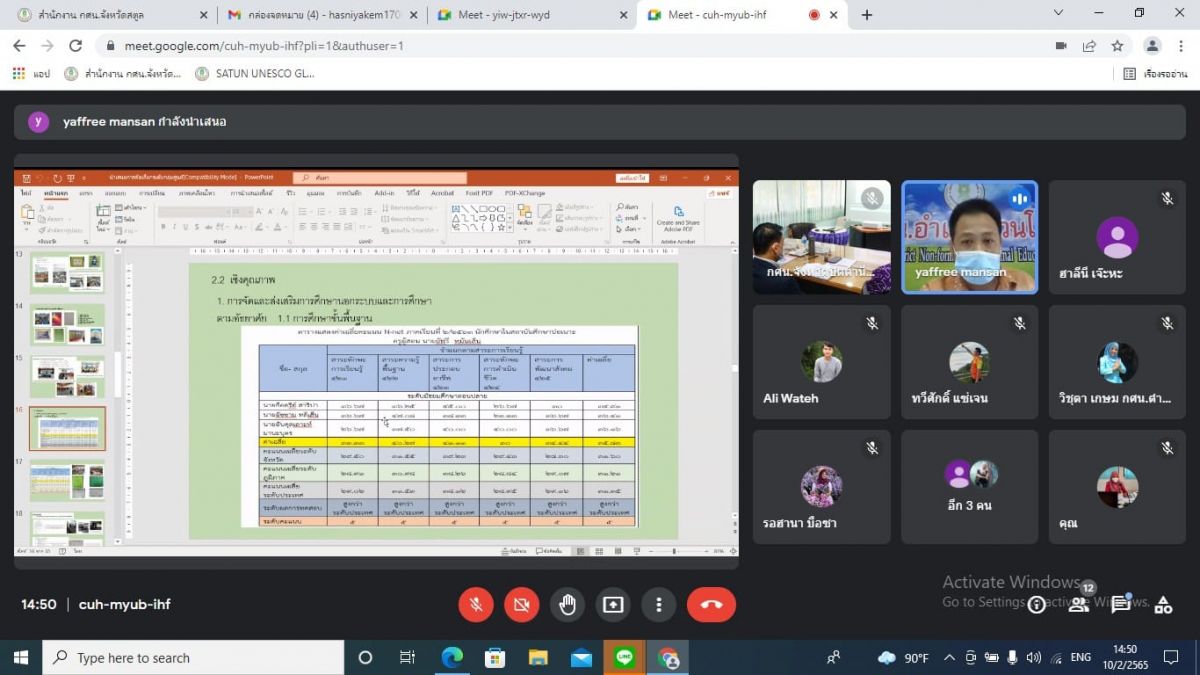Click the Present now screen share icon
This screenshot has height=675, width=1200.
click(613, 605)
